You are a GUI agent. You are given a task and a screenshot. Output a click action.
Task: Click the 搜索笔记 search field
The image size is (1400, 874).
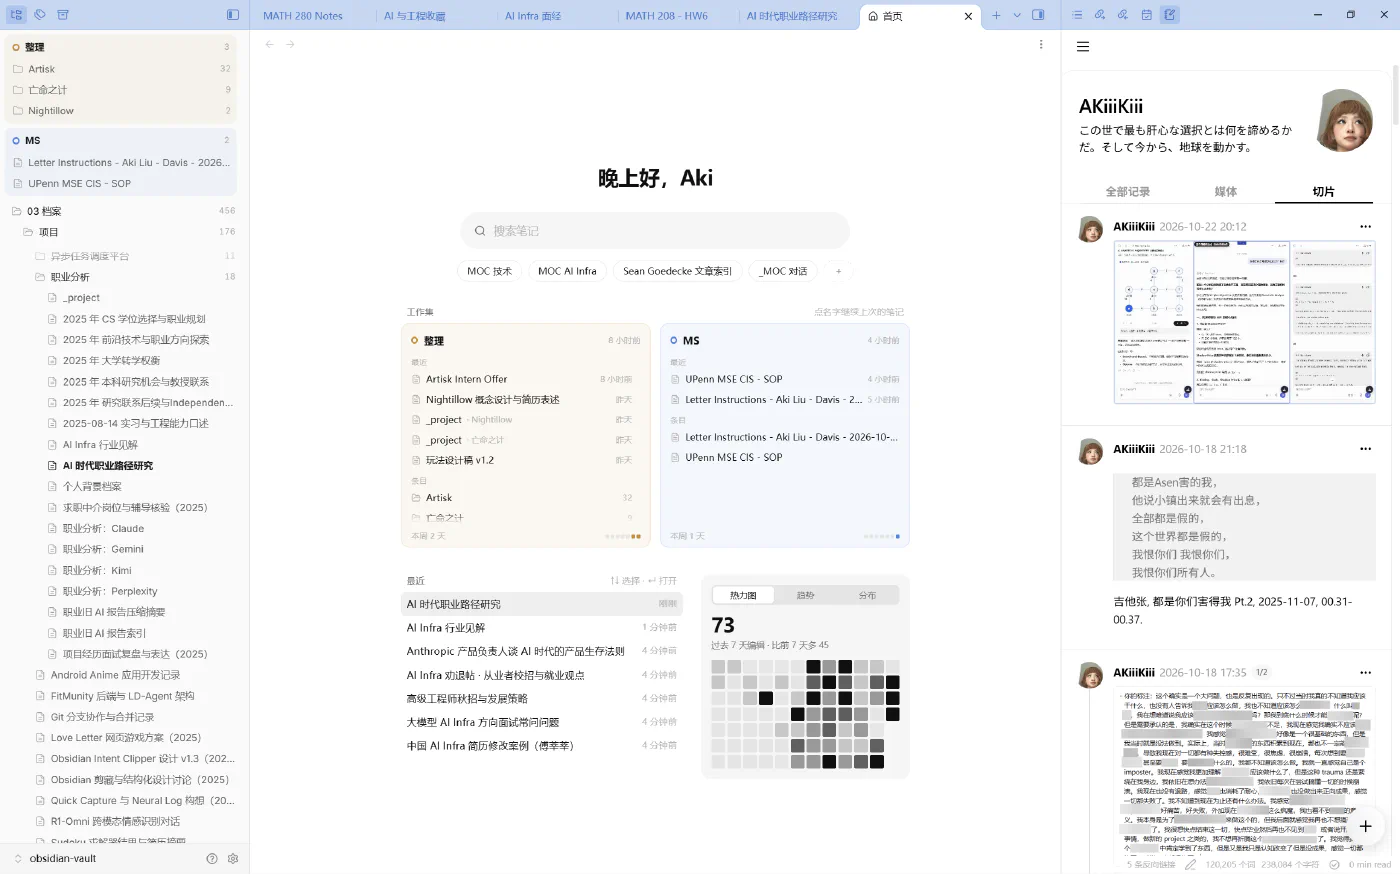coord(655,230)
